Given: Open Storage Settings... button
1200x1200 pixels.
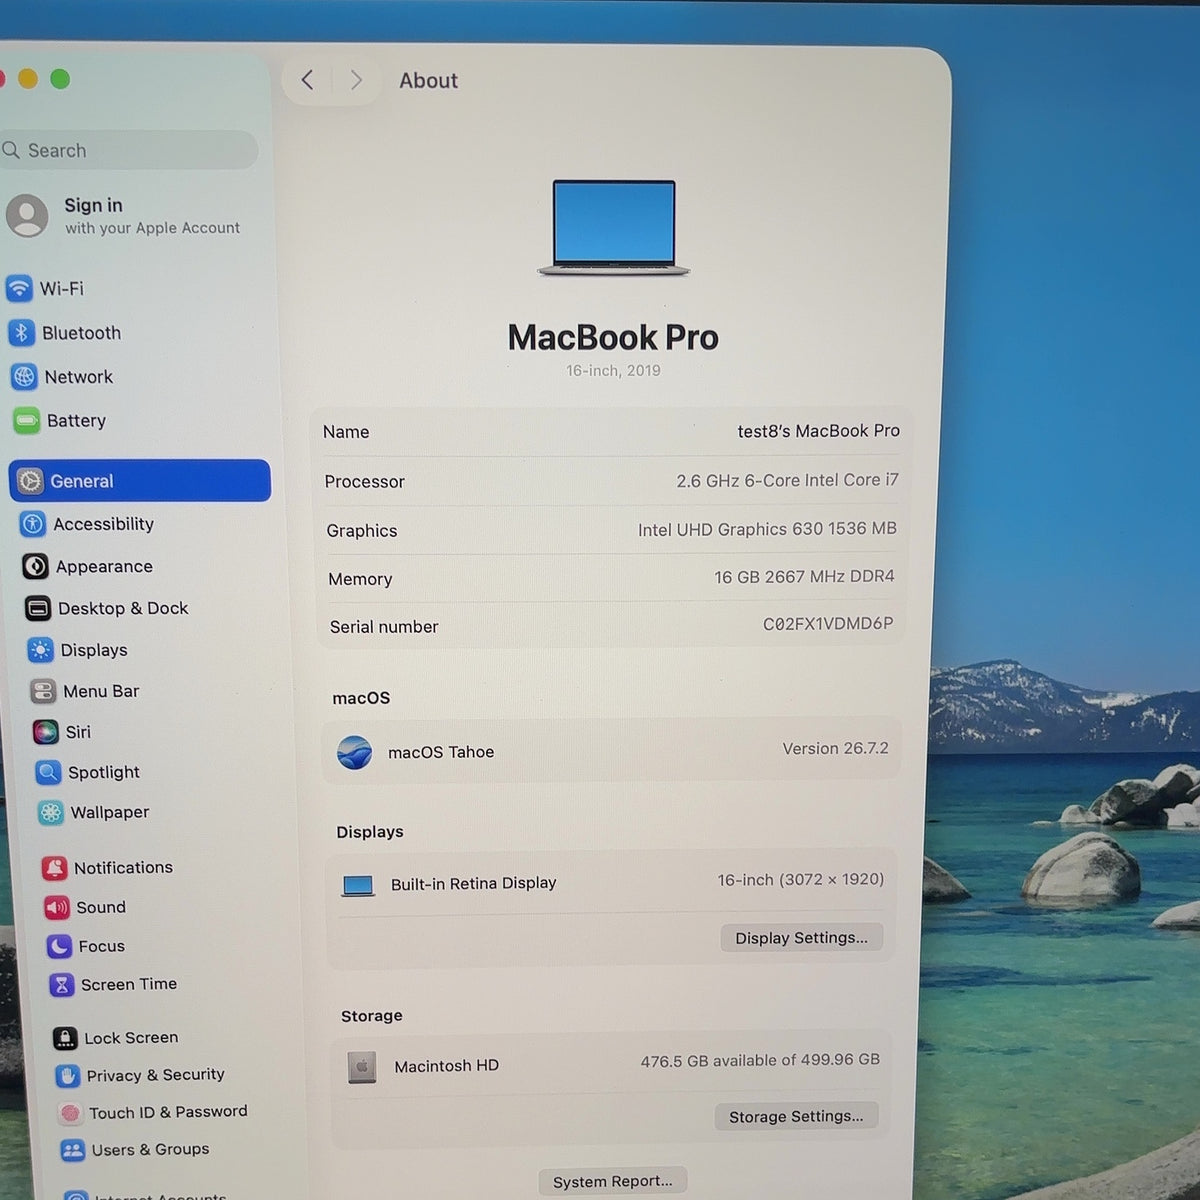Looking at the screenshot, I should pyautogui.click(x=796, y=1116).
